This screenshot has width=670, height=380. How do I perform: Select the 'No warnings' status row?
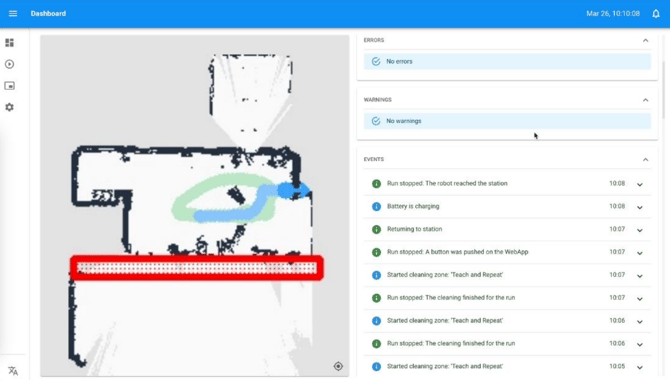point(507,121)
